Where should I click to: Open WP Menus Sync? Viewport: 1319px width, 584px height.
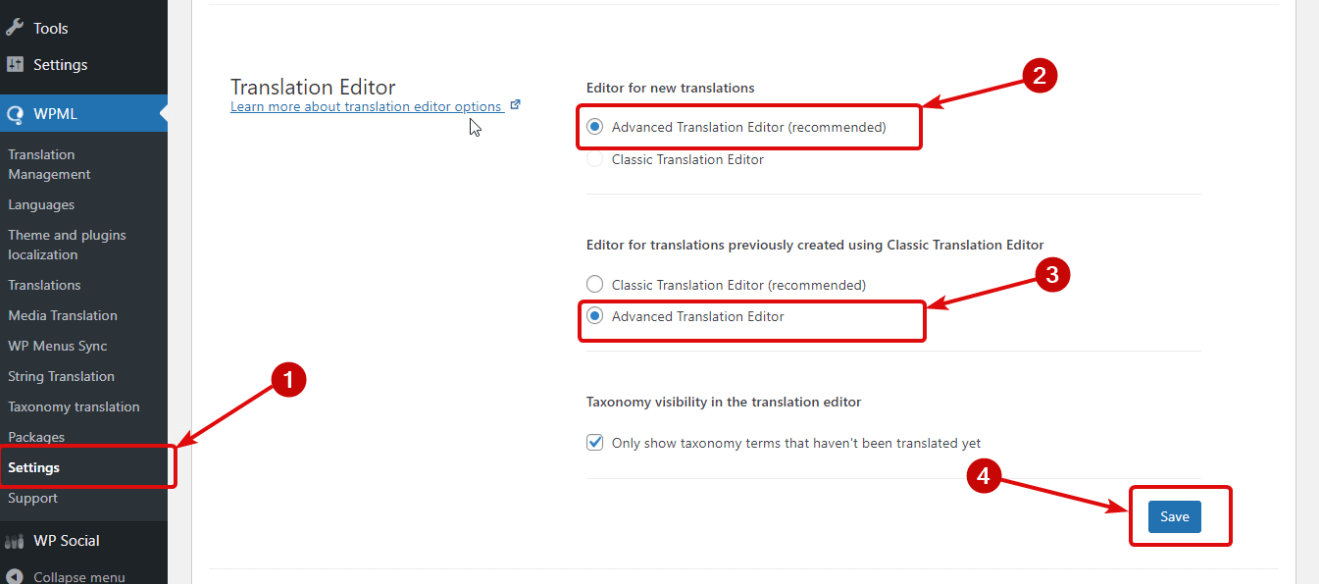click(x=57, y=346)
